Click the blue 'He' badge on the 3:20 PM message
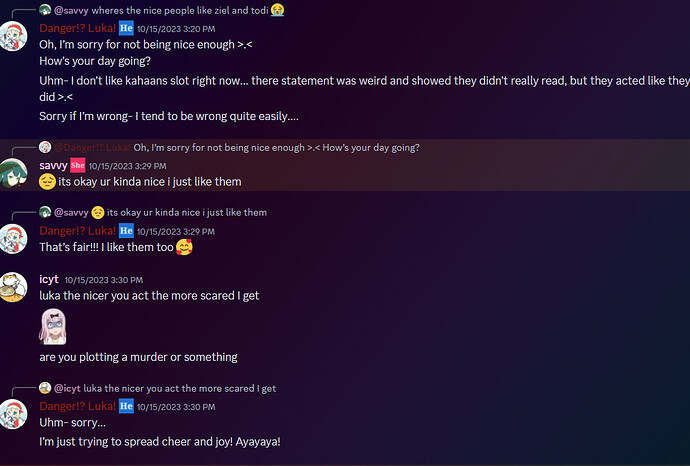This screenshot has width=690, height=466. 126,28
